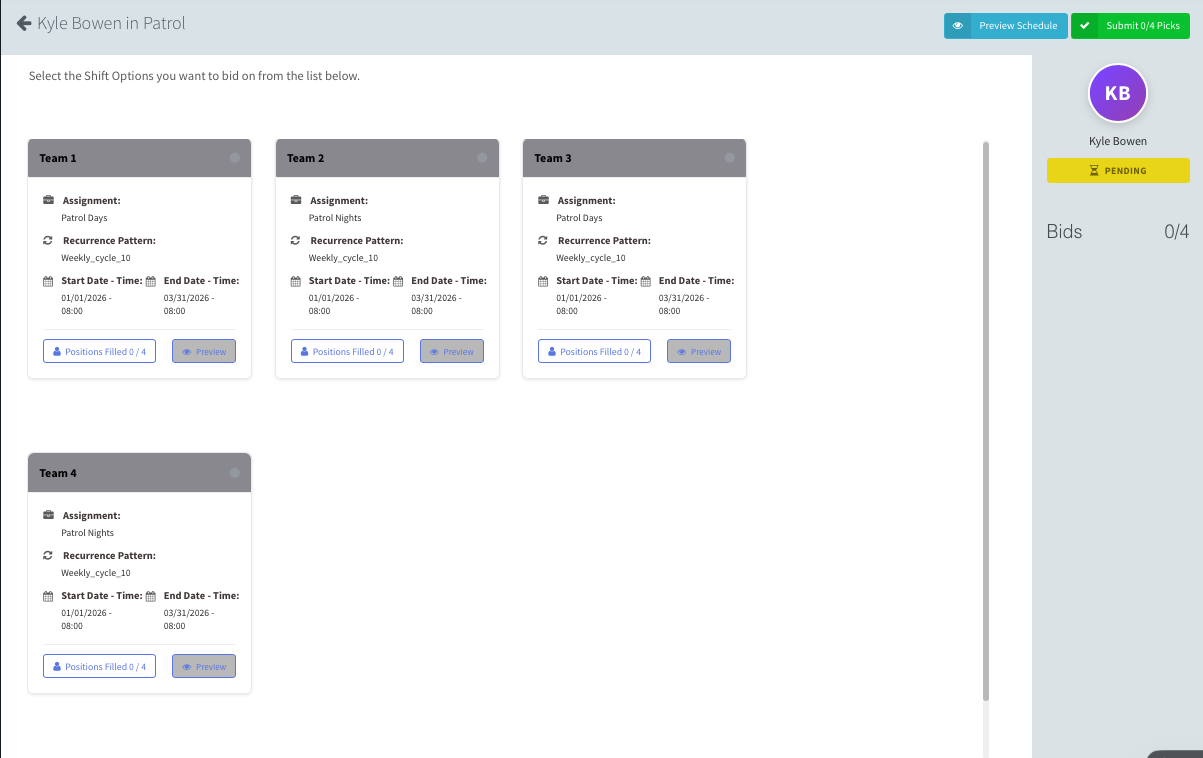Click Team 4 start date calendar icon
1203x758 pixels.
[48, 596]
